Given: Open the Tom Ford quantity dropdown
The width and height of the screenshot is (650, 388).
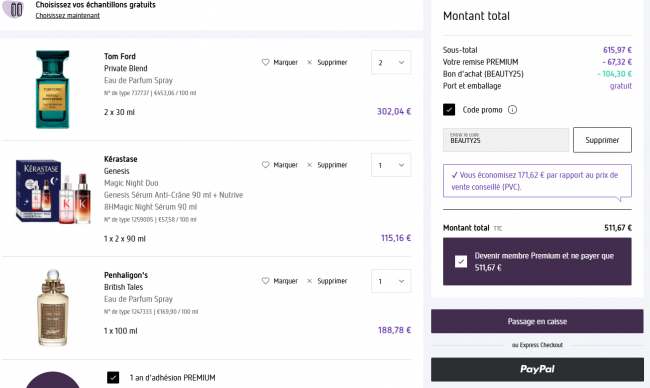Looking at the screenshot, I should [391, 63].
